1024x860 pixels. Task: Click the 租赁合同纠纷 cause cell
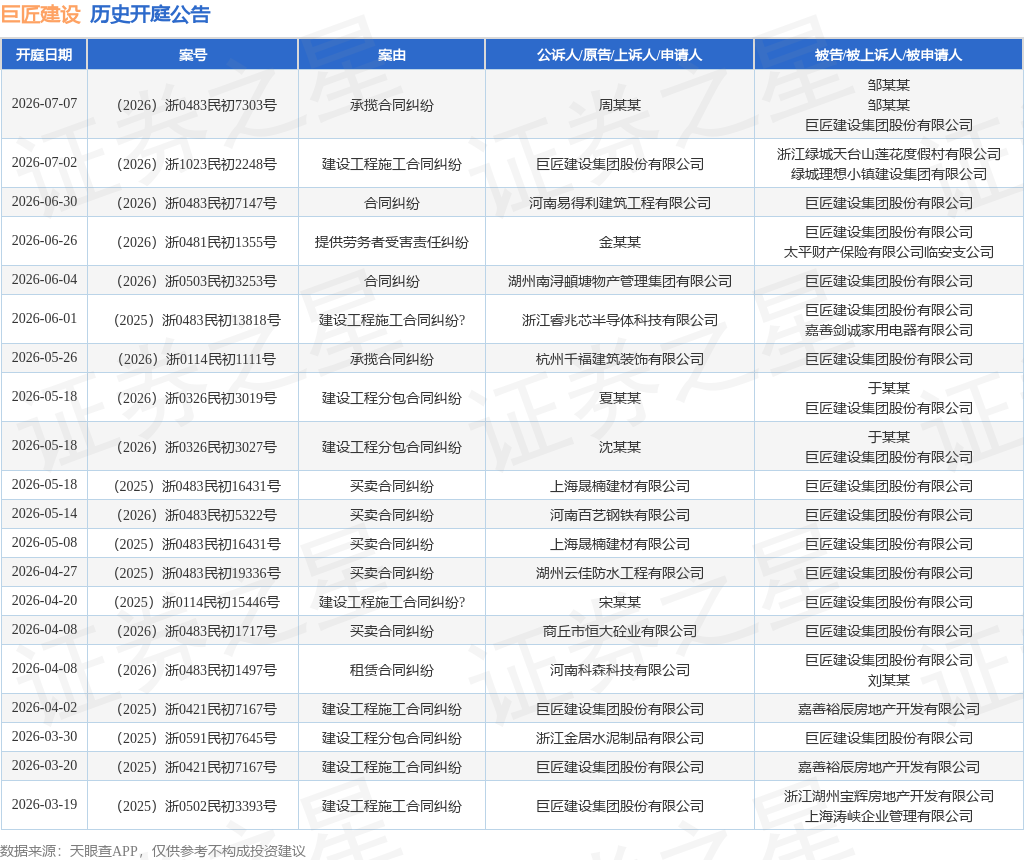pos(392,670)
